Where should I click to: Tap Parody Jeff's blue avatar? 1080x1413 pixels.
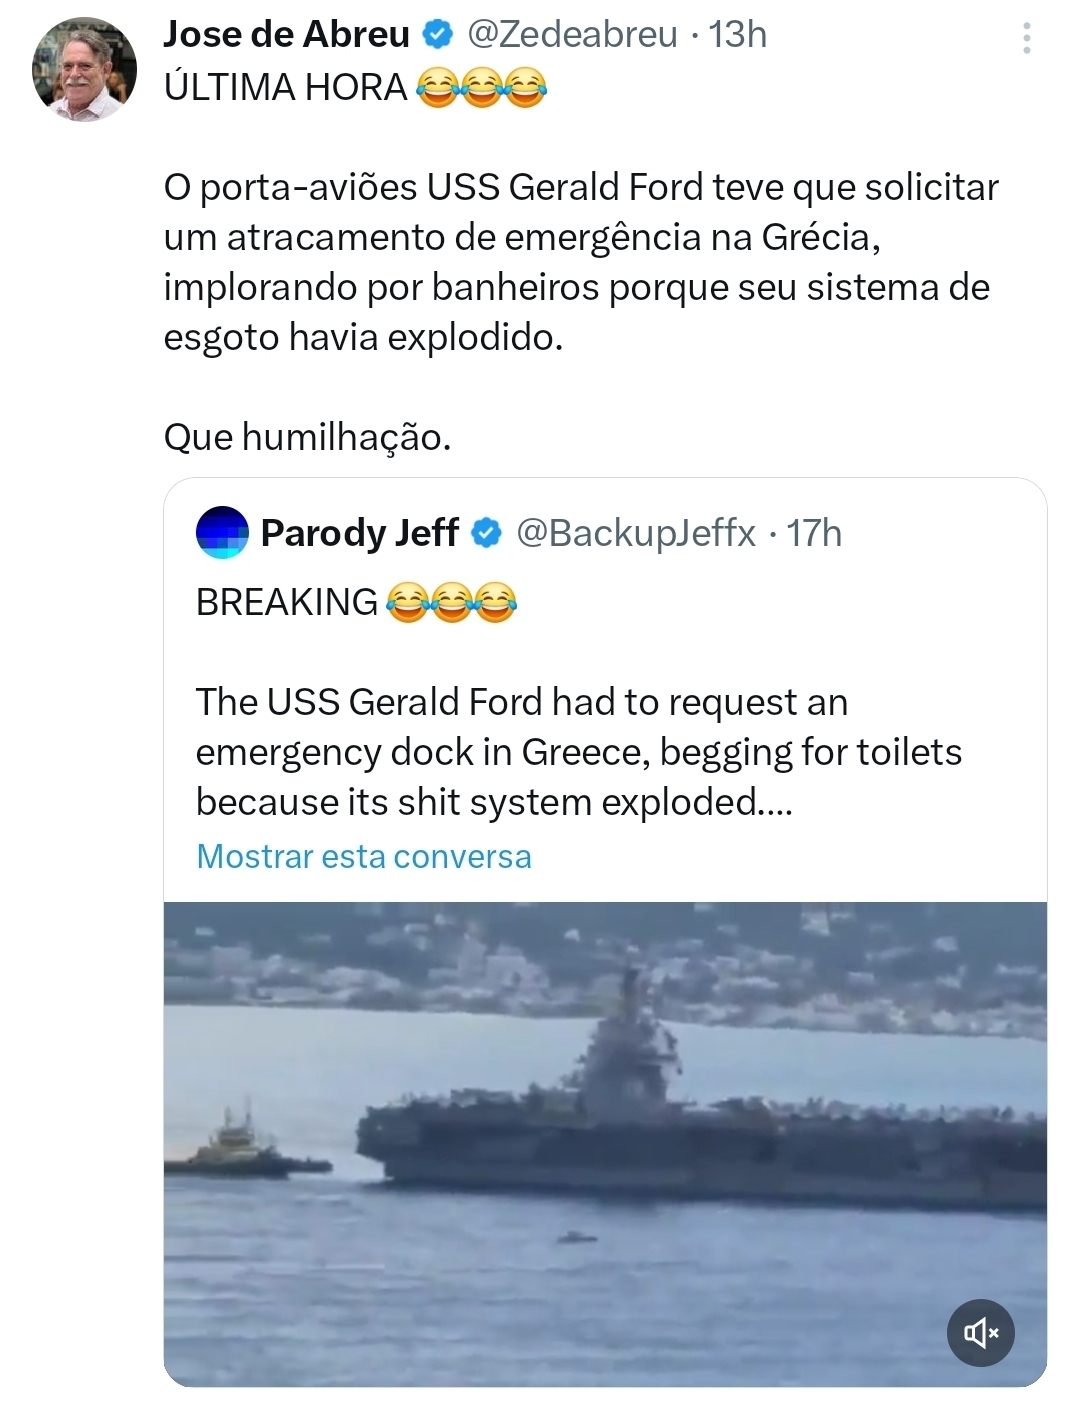point(222,532)
